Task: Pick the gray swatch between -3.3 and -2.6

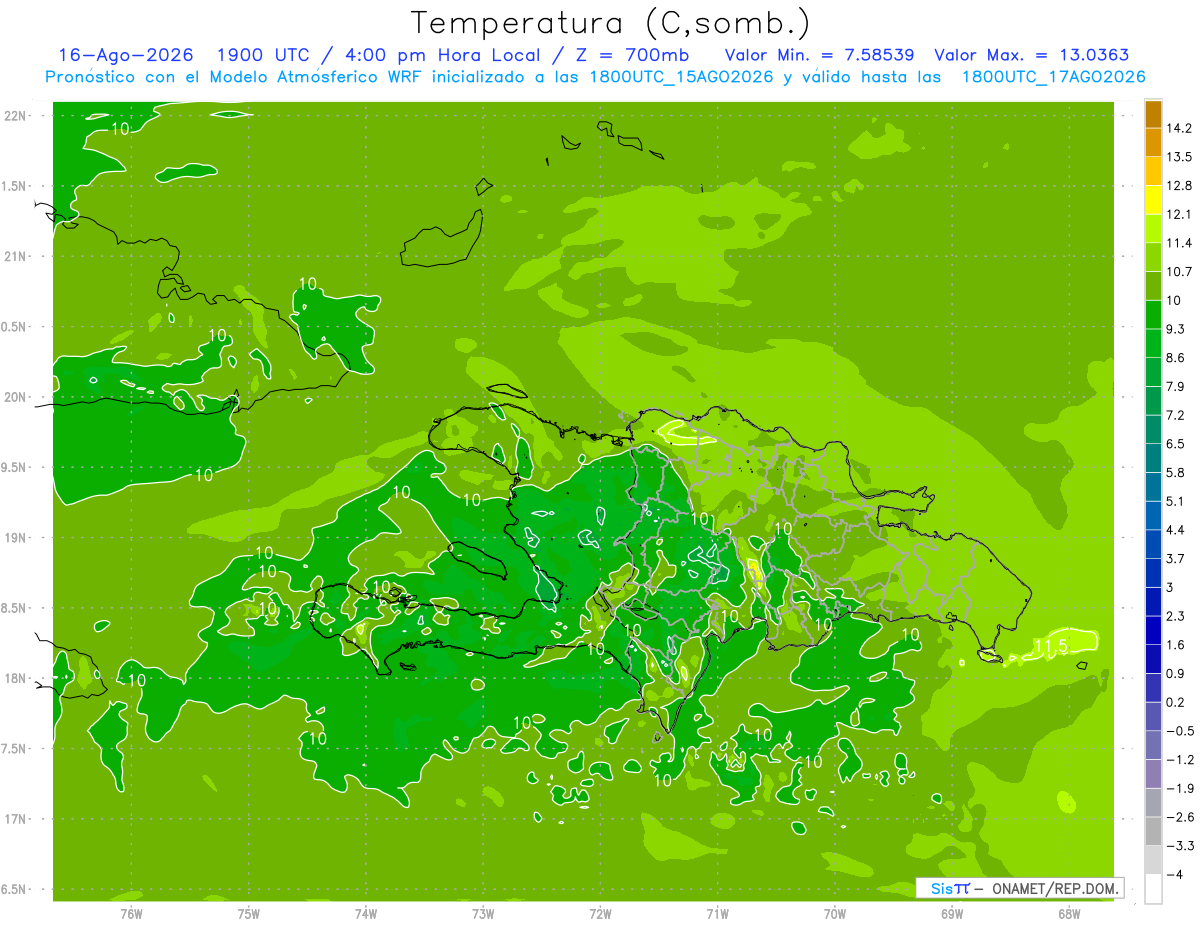Action: click(x=1153, y=831)
